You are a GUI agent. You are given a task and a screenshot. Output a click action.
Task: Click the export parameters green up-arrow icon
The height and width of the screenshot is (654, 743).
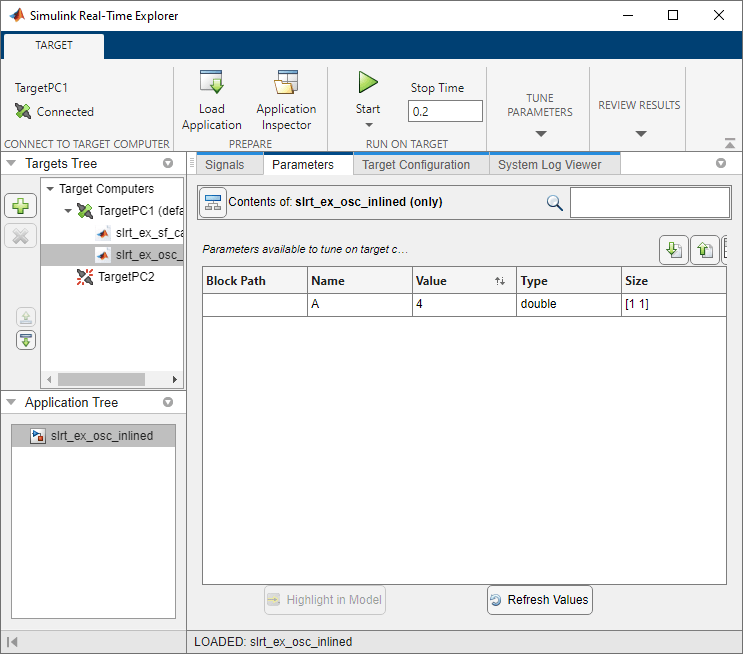click(705, 249)
